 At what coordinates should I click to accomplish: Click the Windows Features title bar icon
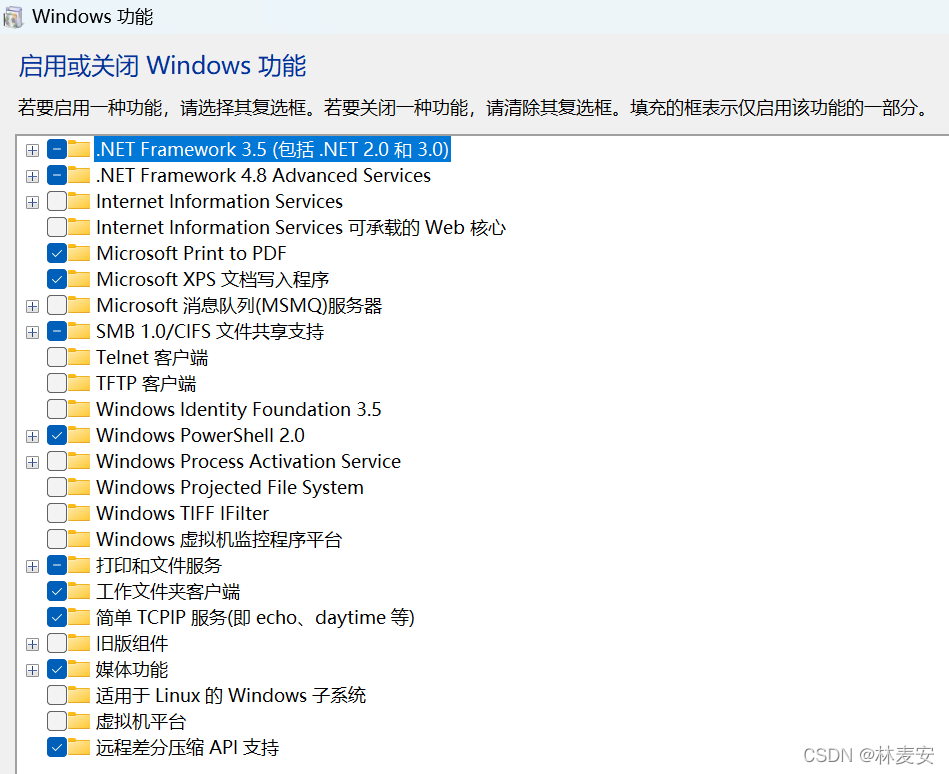tap(13, 17)
